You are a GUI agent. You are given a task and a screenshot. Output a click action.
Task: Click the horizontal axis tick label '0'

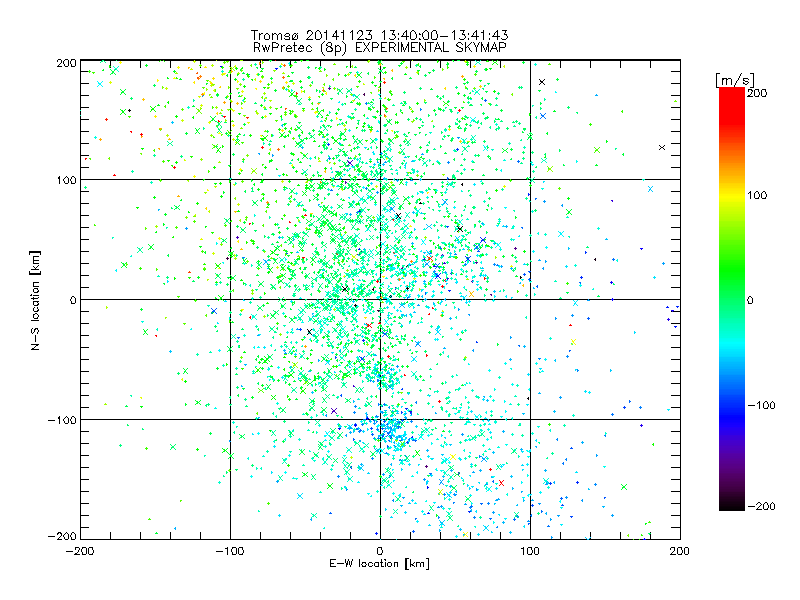click(380, 551)
